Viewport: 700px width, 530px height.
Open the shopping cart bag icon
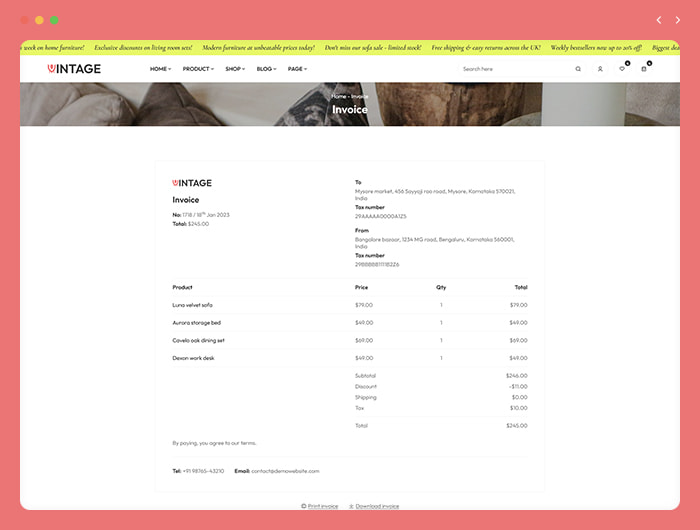coord(644,69)
